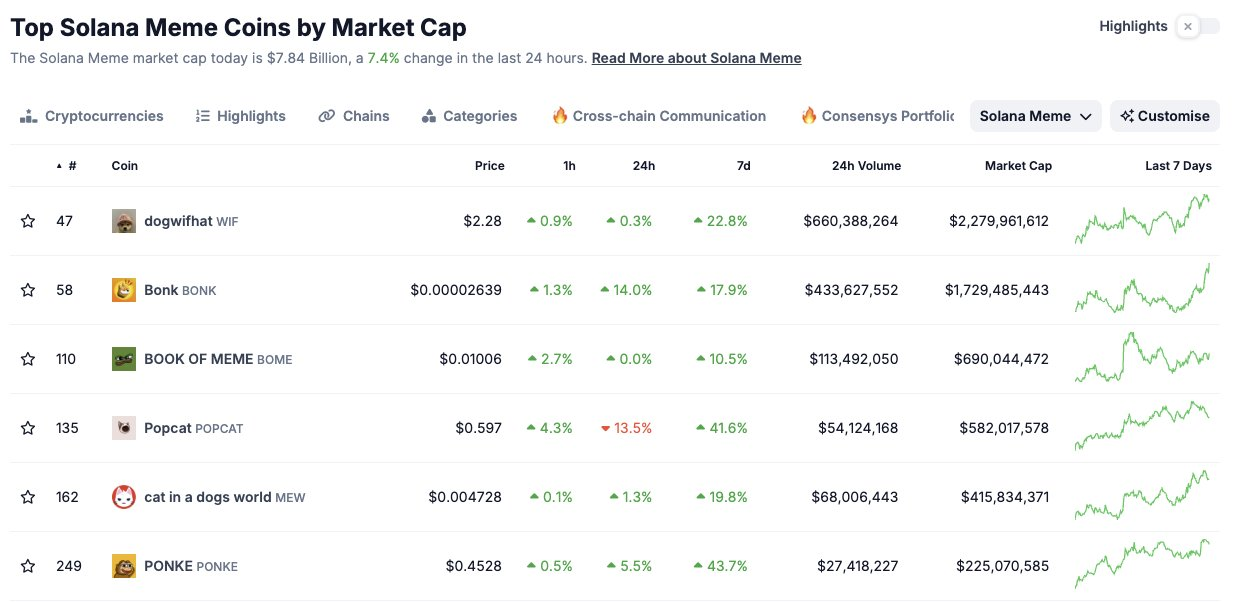Open the Chains tab

pos(354,116)
